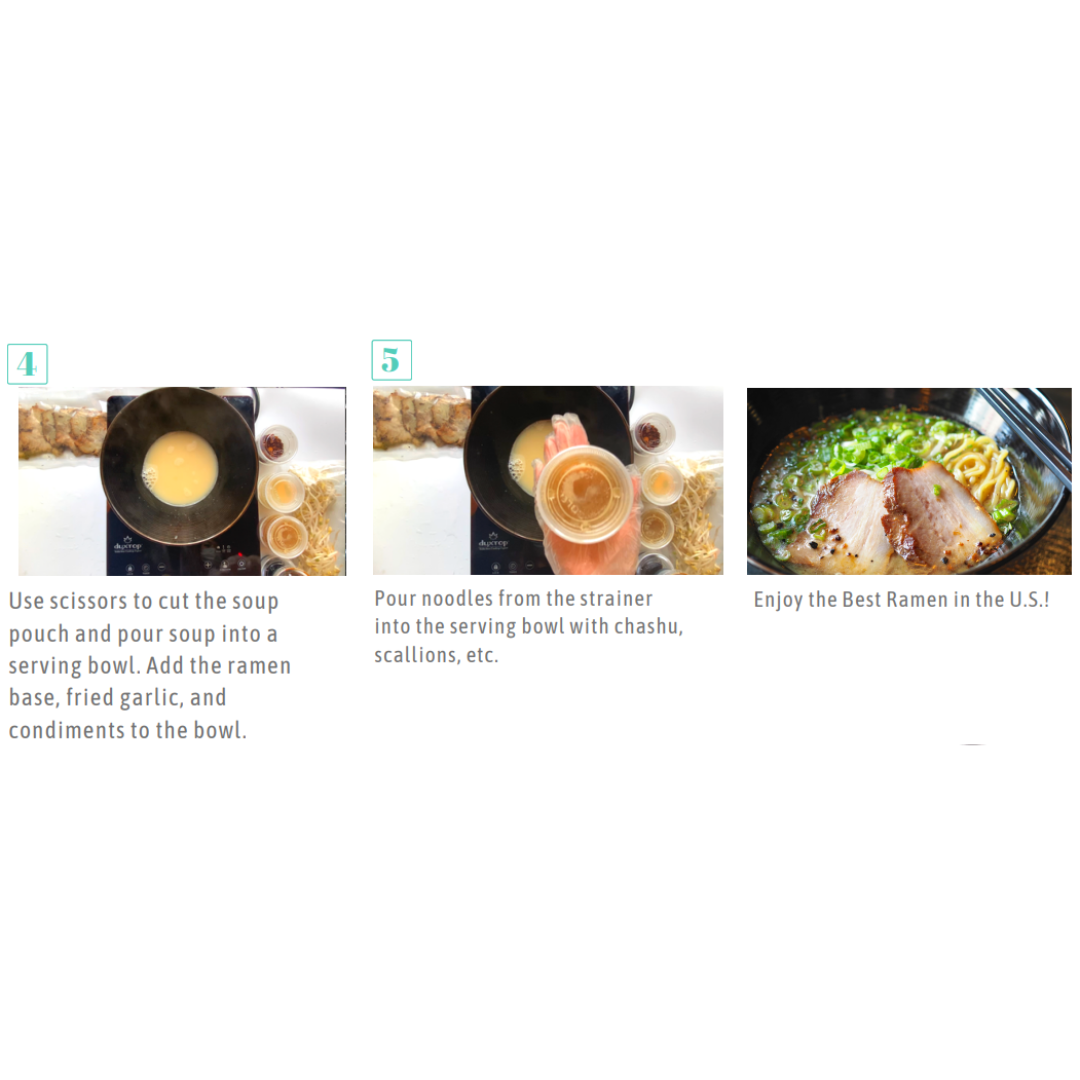The image size is (1080, 1080).
Task: Click the cooktop brand logo in step 4 photo
Action: [x=127, y=545]
